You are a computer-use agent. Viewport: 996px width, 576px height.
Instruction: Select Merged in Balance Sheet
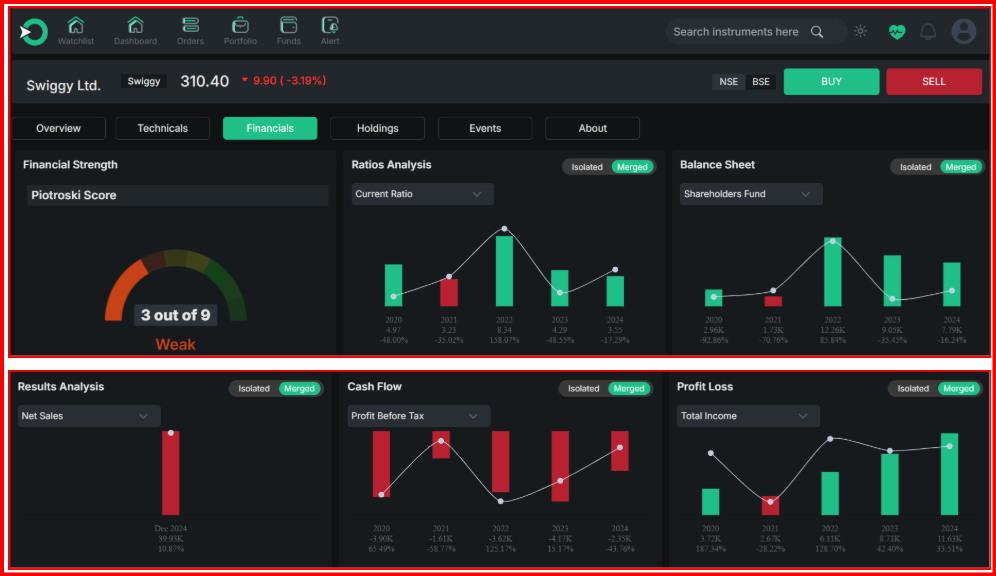pos(960,167)
